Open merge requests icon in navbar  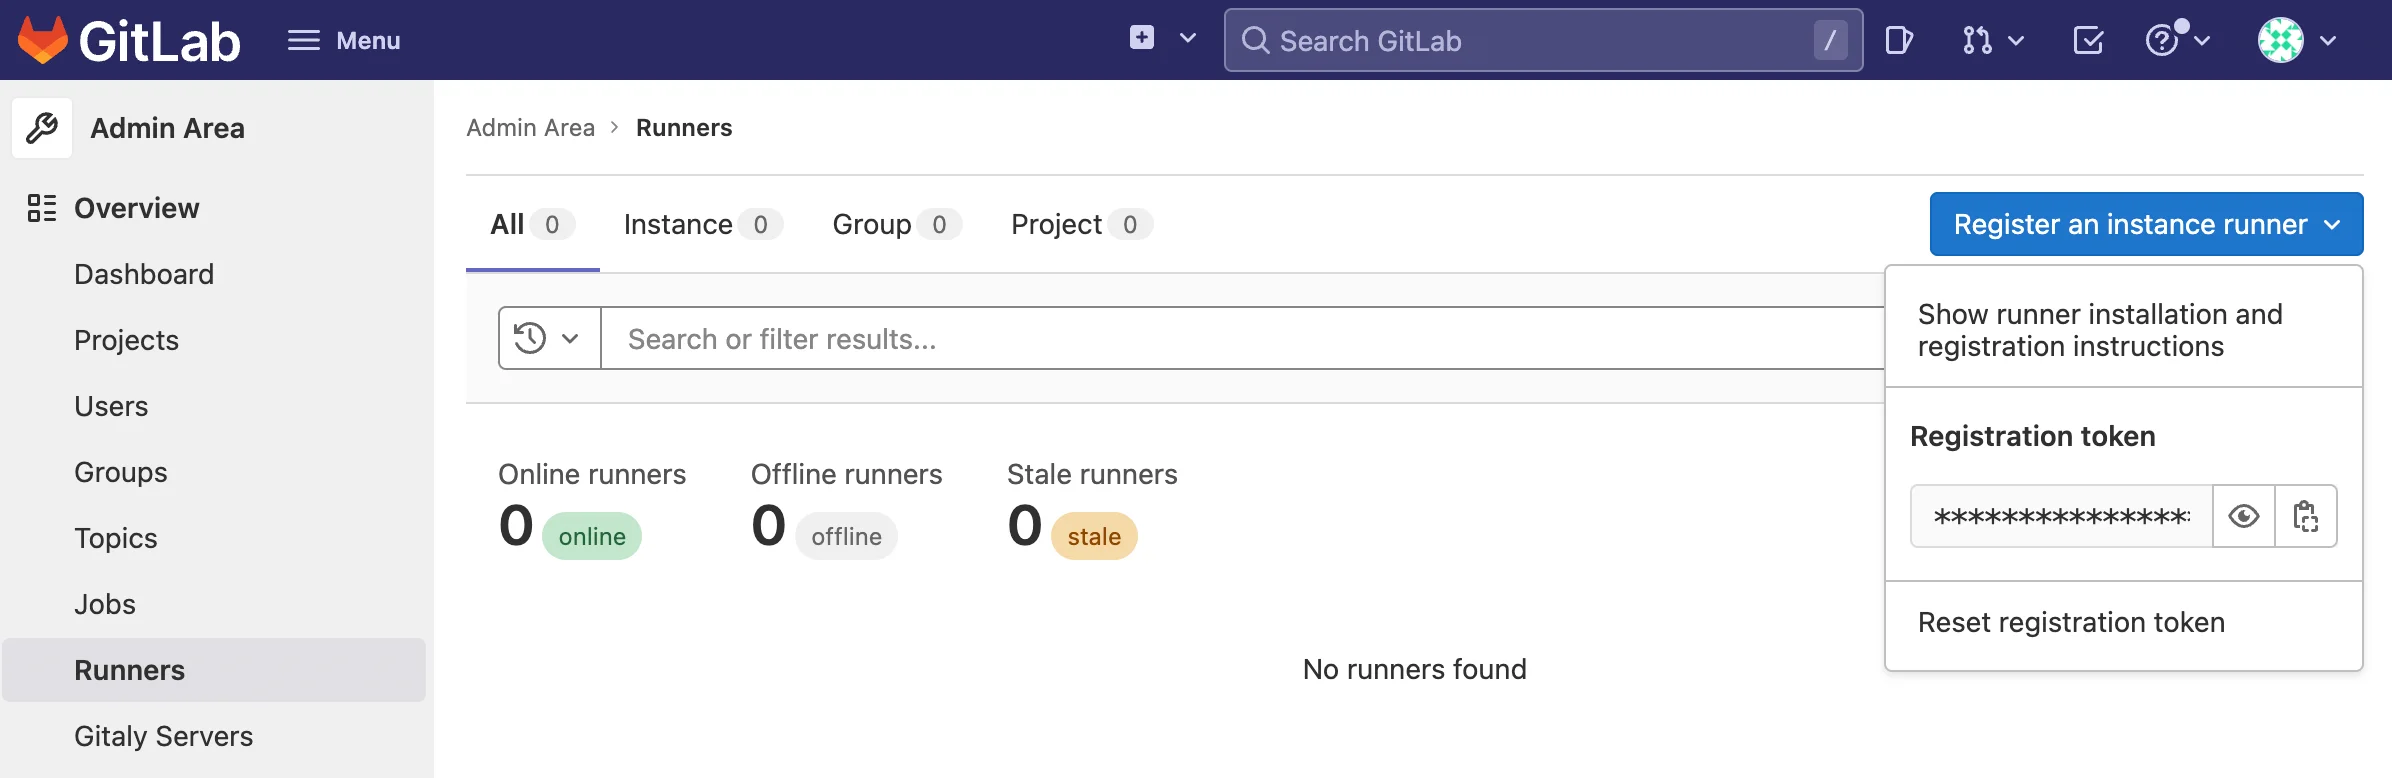(1977, 40)
